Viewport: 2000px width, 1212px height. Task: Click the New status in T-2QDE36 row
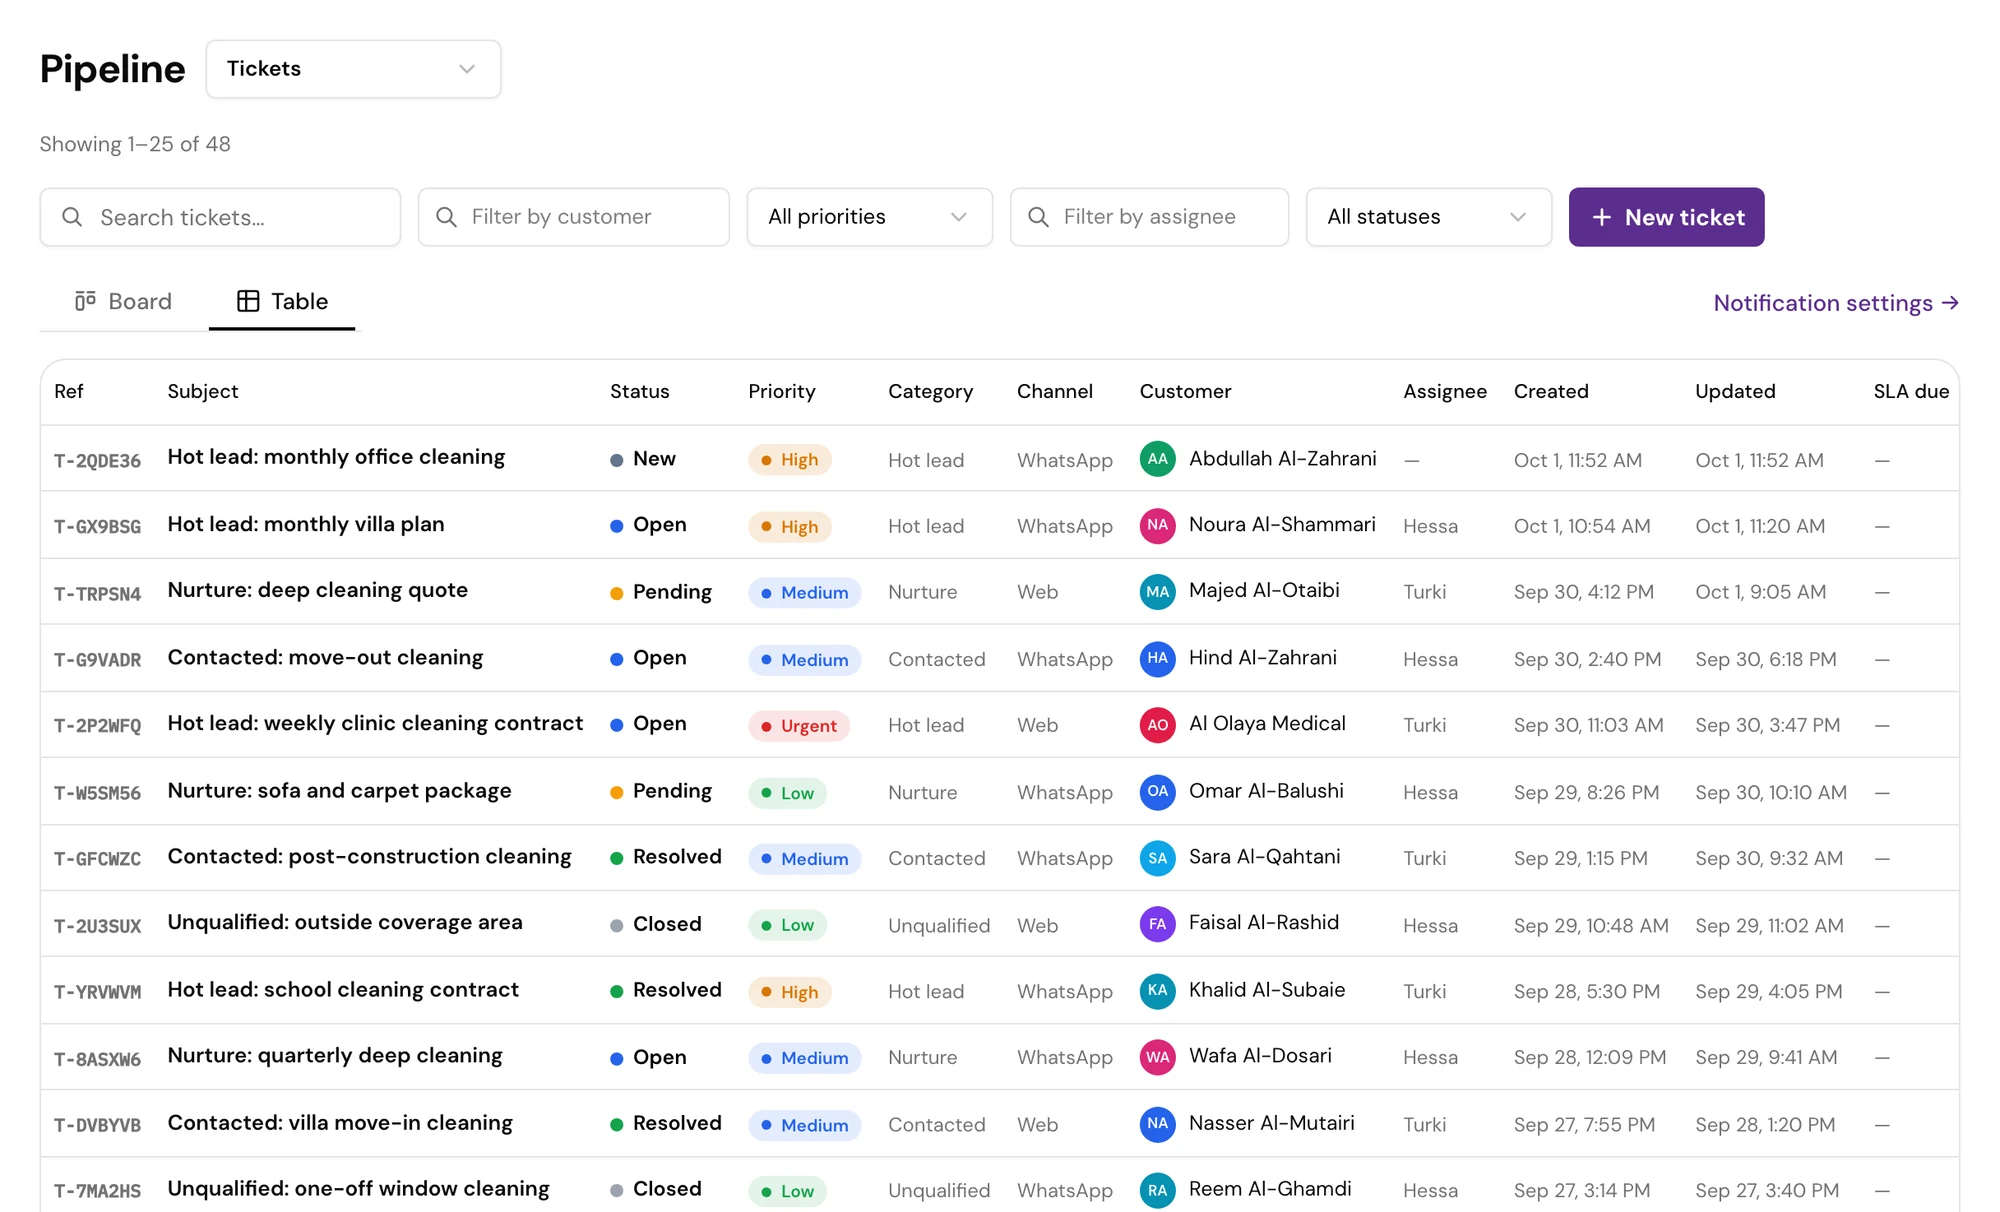(643, 459)
